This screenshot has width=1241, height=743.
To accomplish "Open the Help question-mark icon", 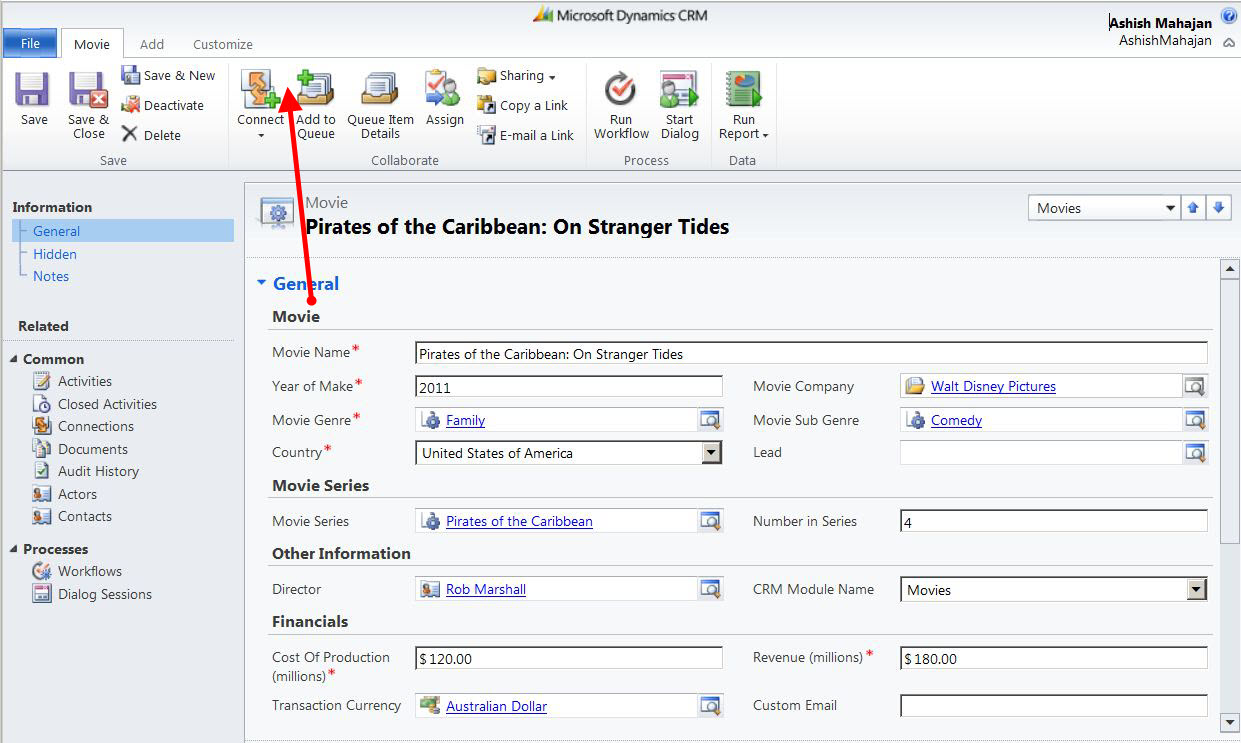I will (x=1228, y=15).
